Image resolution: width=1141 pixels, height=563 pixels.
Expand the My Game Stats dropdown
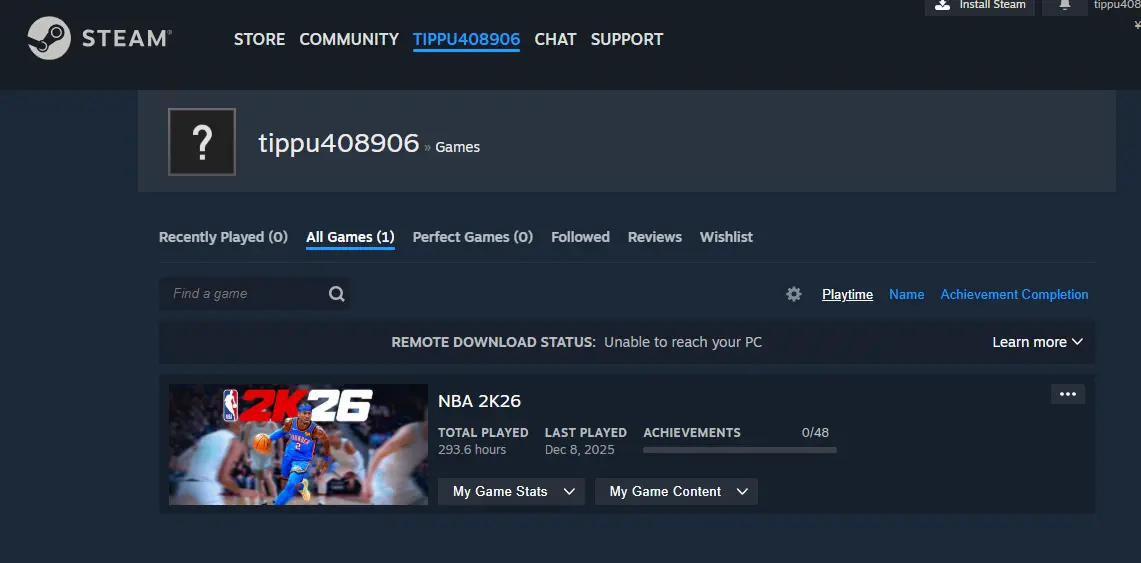pos(512,492)
